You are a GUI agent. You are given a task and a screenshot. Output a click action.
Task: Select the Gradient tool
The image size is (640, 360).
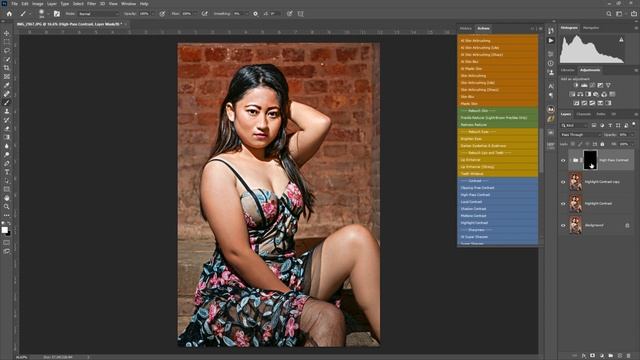[x=7, y=137]
